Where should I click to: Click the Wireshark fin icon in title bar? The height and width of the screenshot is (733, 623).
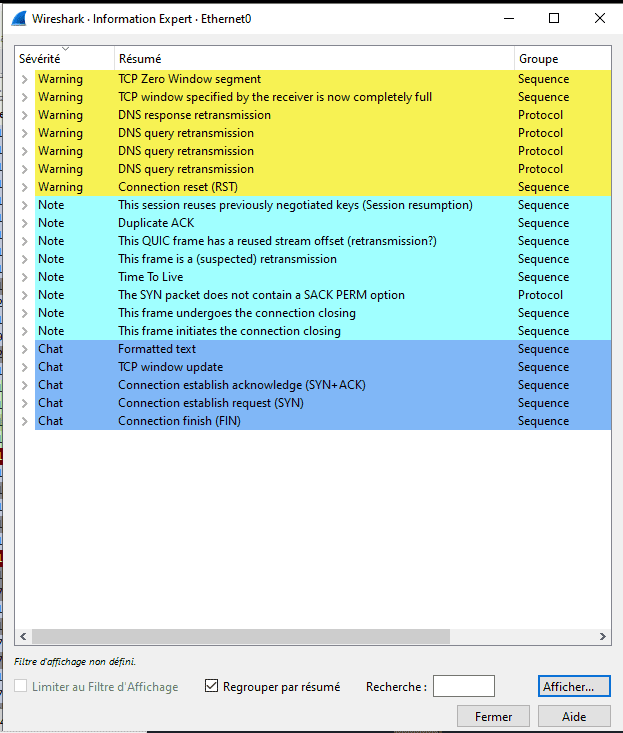(x=19, y=19)
